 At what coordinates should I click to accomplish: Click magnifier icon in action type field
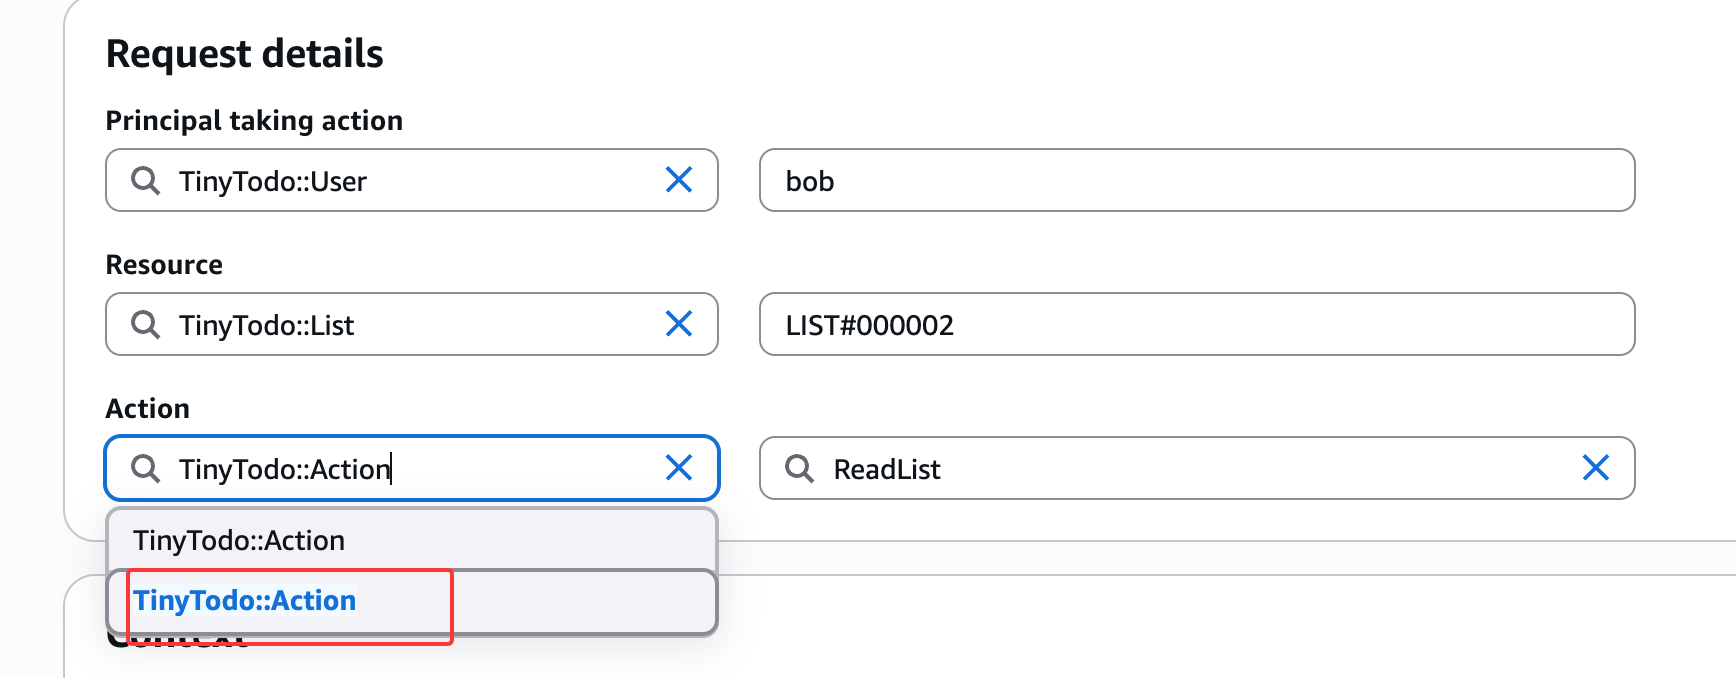(146, 469)
